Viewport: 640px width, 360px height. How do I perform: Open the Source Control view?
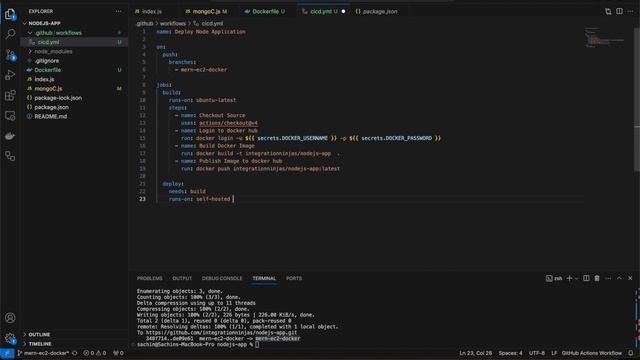[x=10, y=55]
